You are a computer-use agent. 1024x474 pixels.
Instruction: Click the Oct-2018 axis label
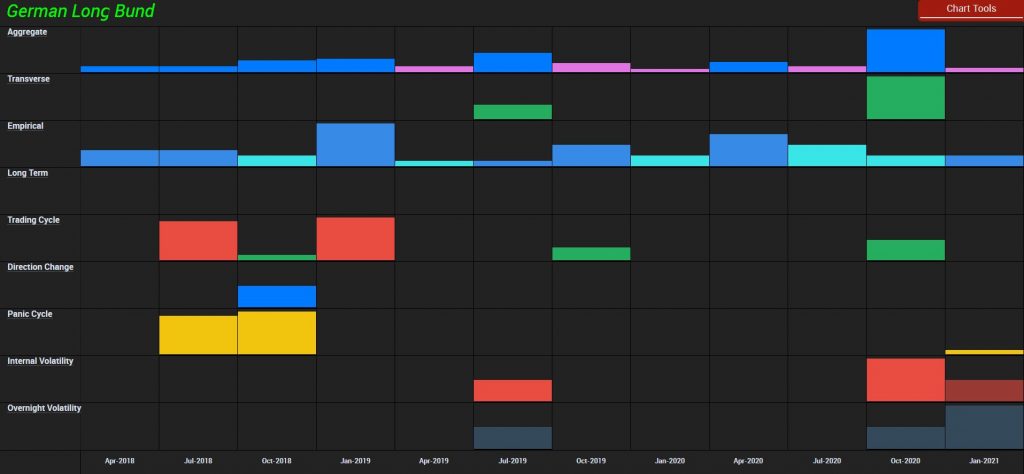point(276,461)
